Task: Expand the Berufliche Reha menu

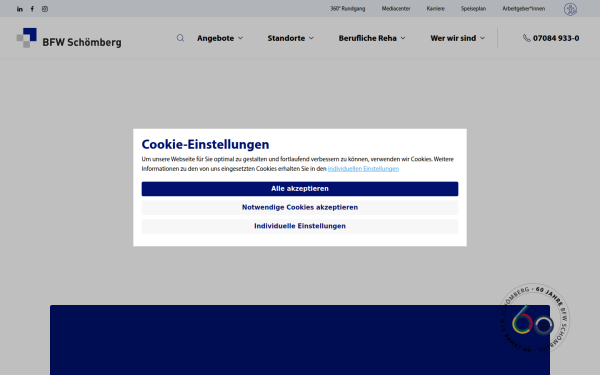Action: [372, 38]
